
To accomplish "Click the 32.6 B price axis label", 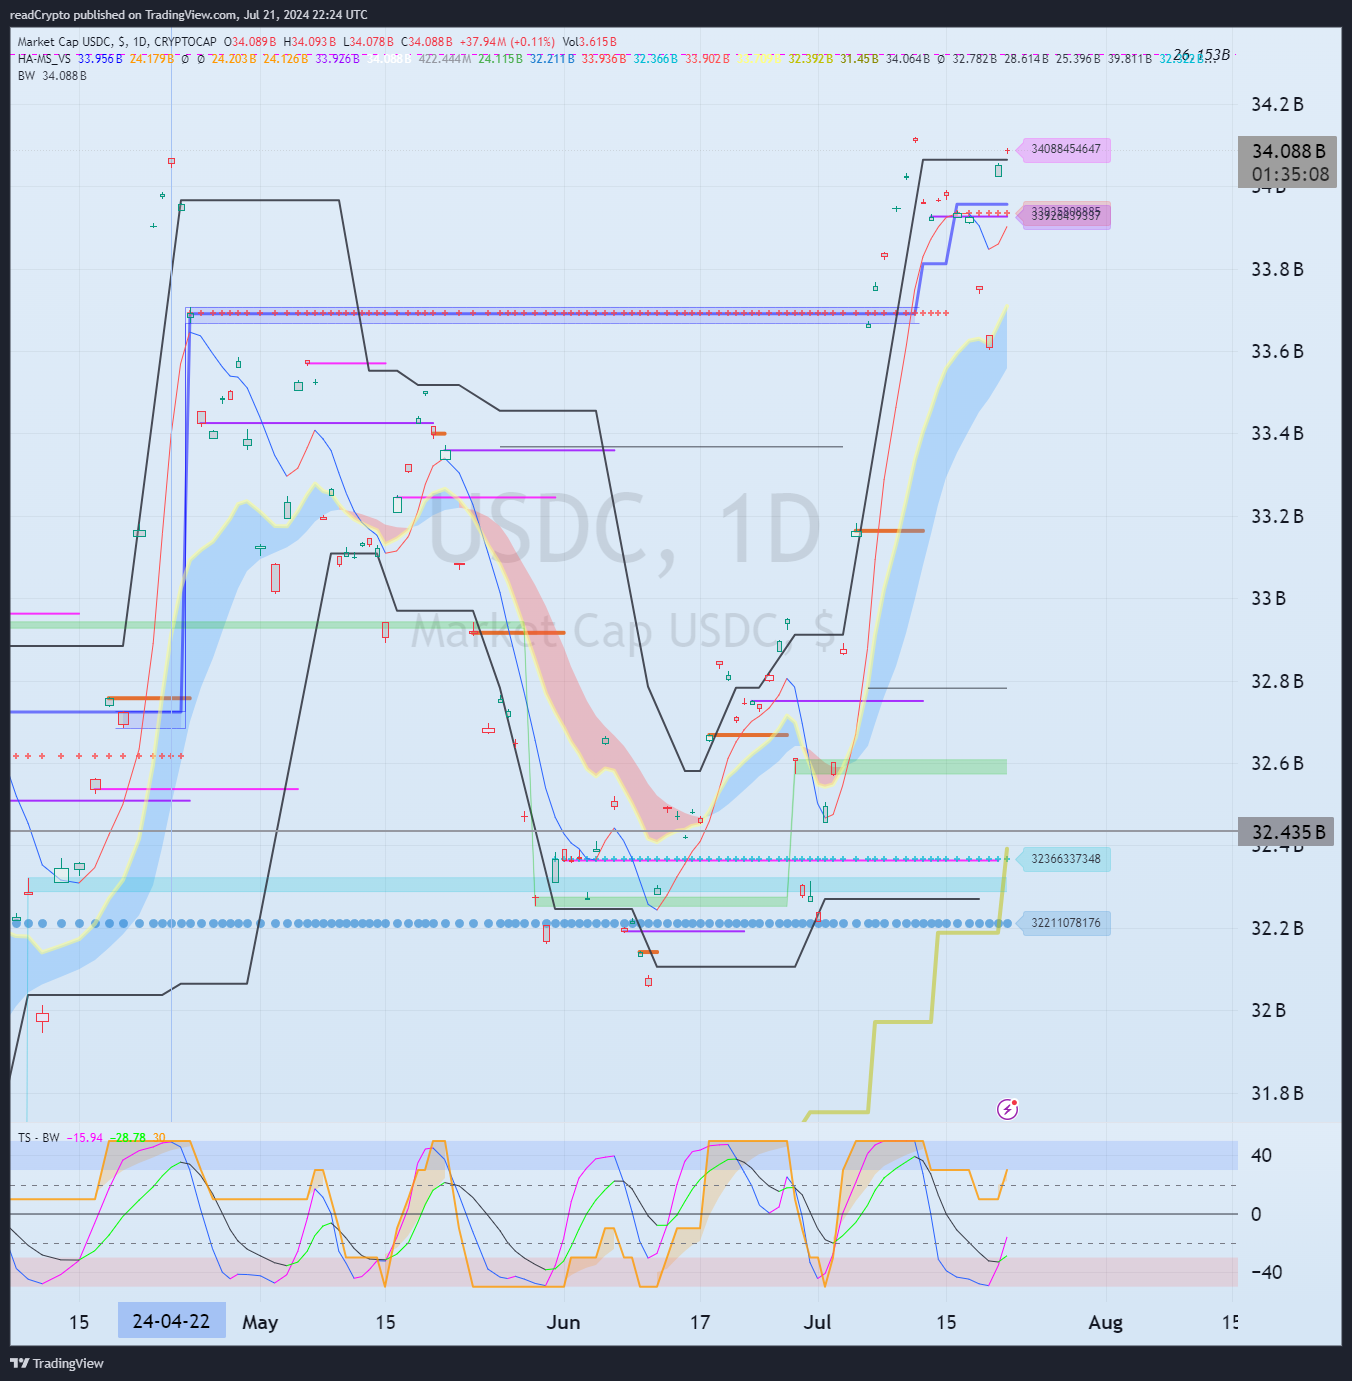I will [x=1277, y=764].
